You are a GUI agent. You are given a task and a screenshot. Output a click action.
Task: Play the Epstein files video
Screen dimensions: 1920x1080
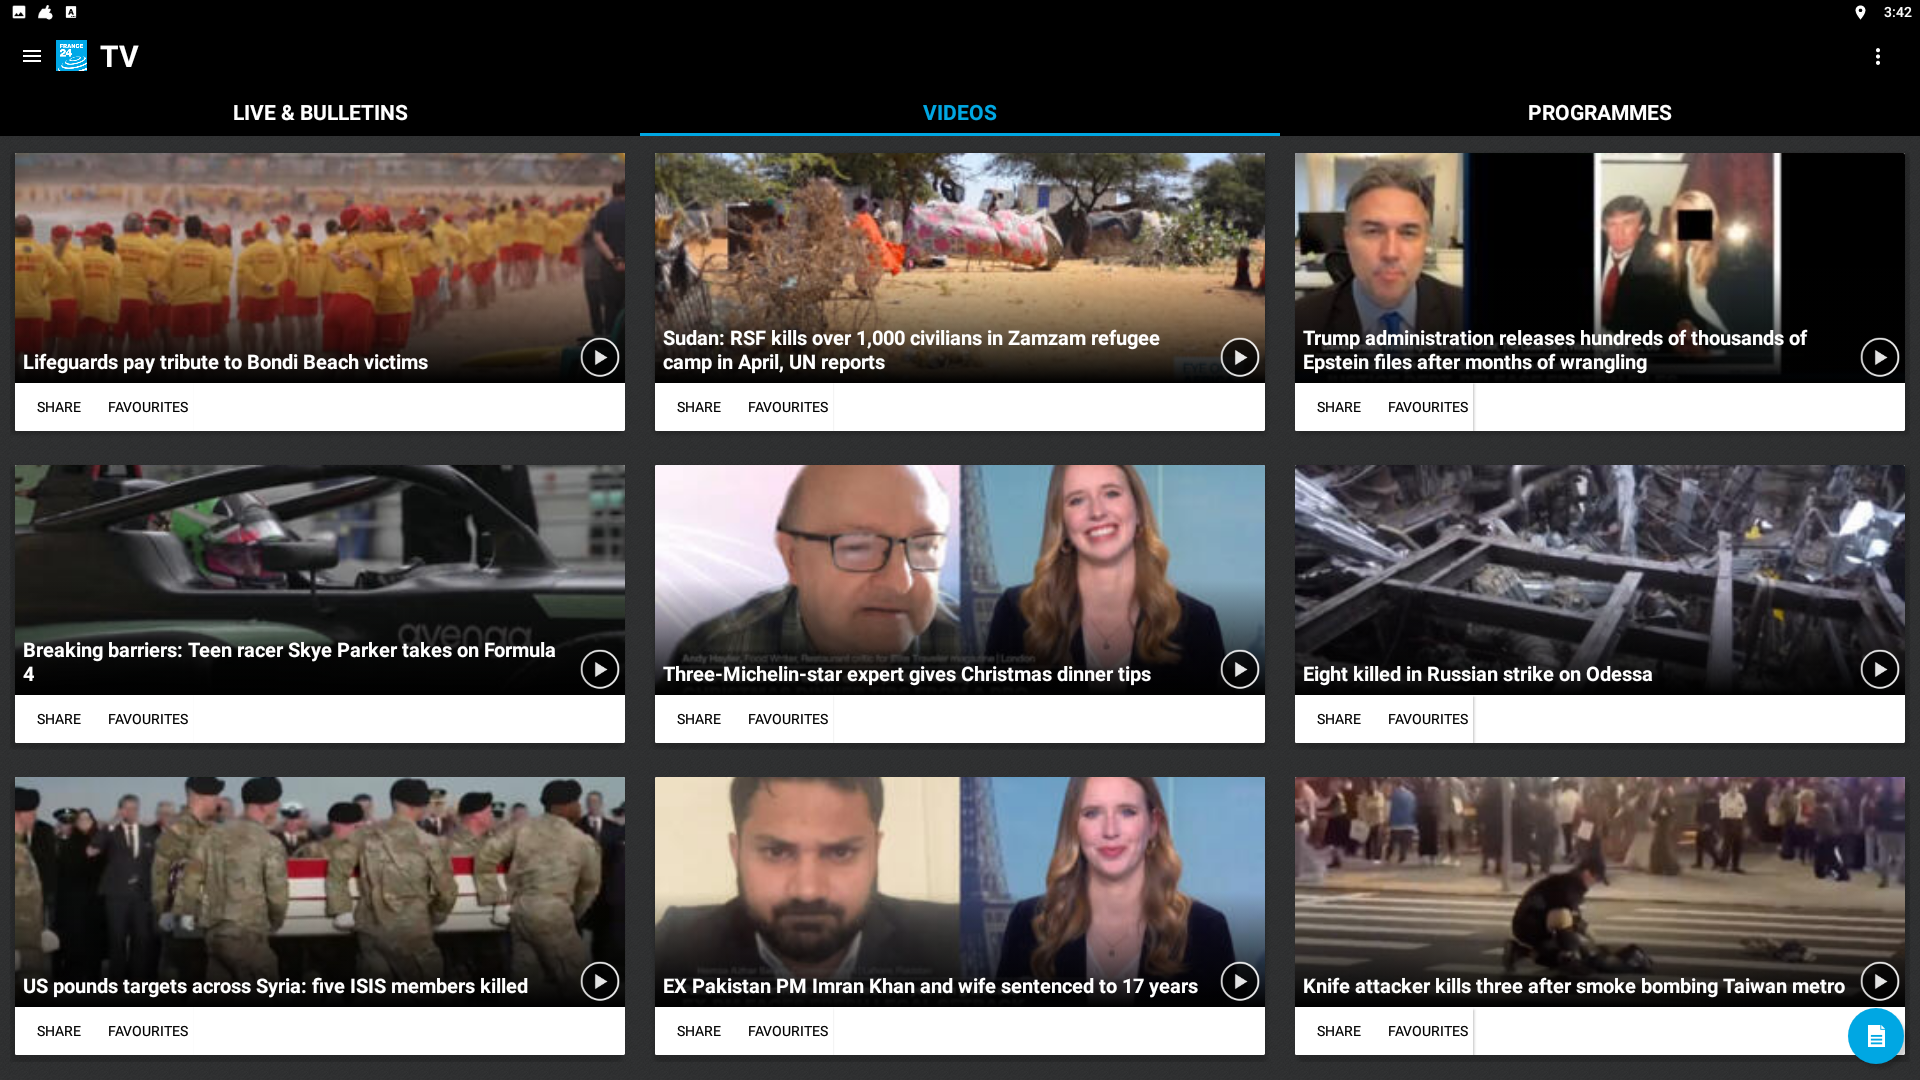tap(1879, 357)
